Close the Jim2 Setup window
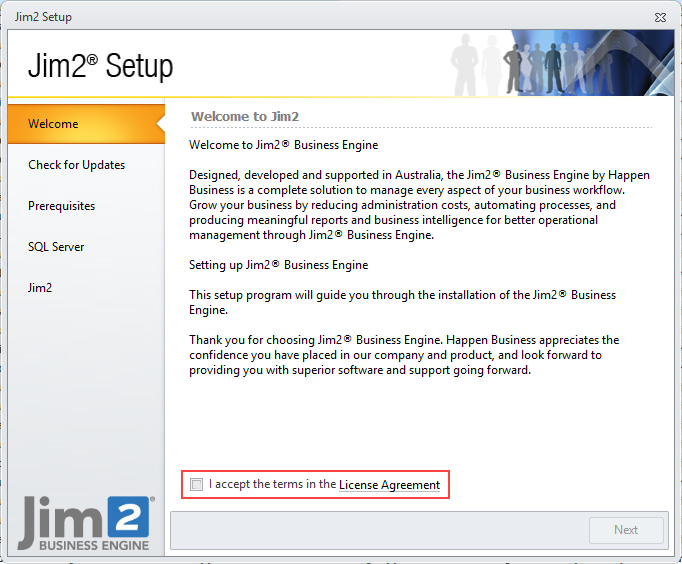 coord(660,17)
